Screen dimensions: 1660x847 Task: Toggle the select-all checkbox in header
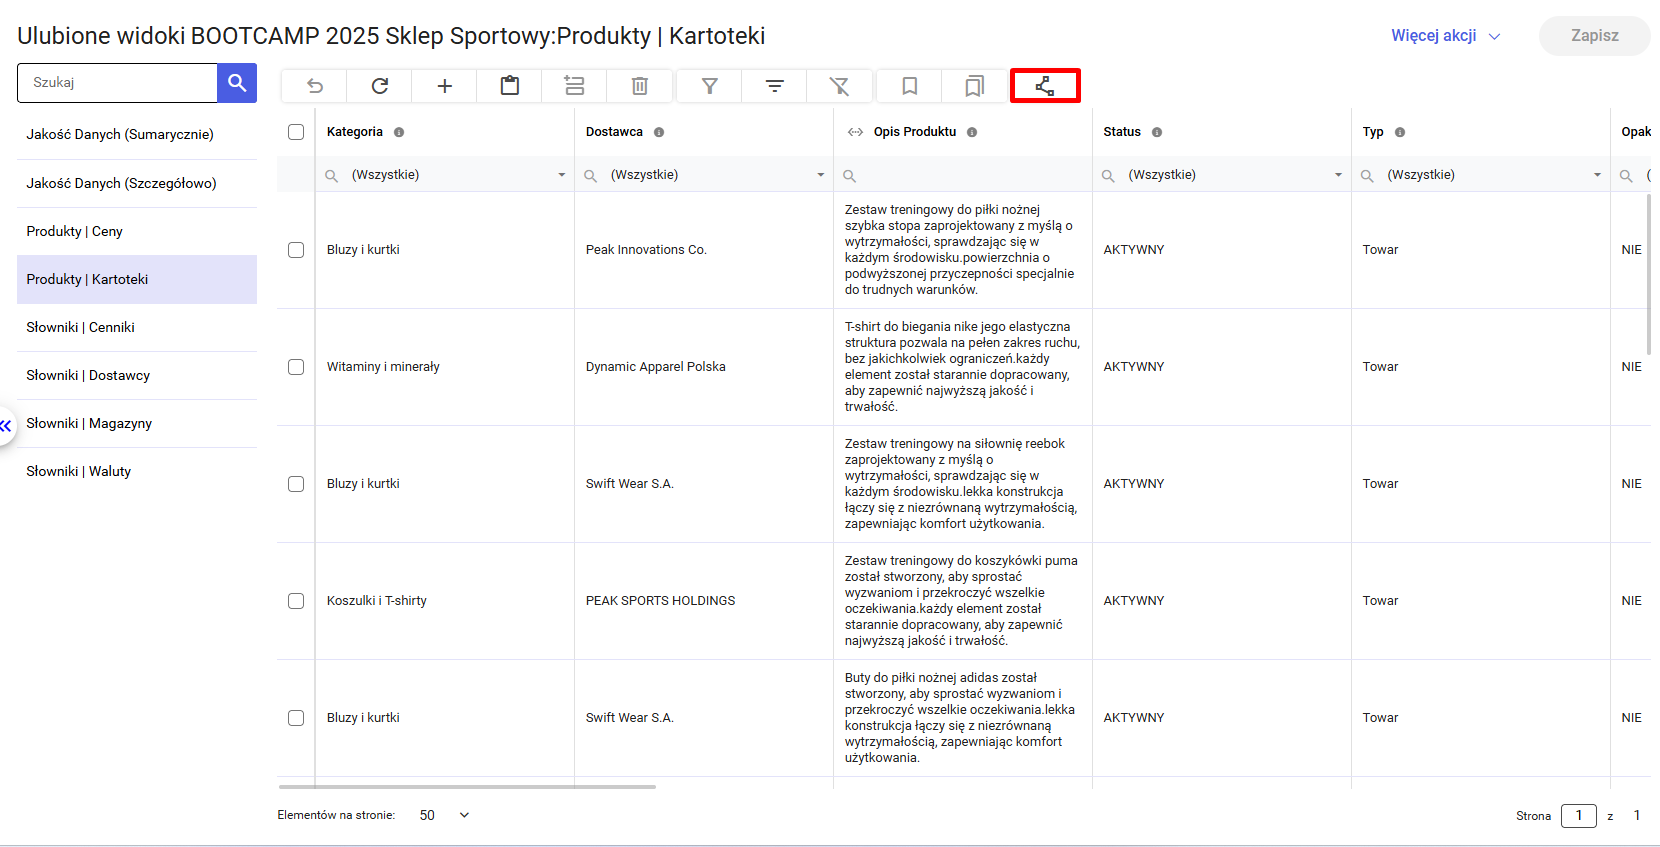tap(296, 132)
